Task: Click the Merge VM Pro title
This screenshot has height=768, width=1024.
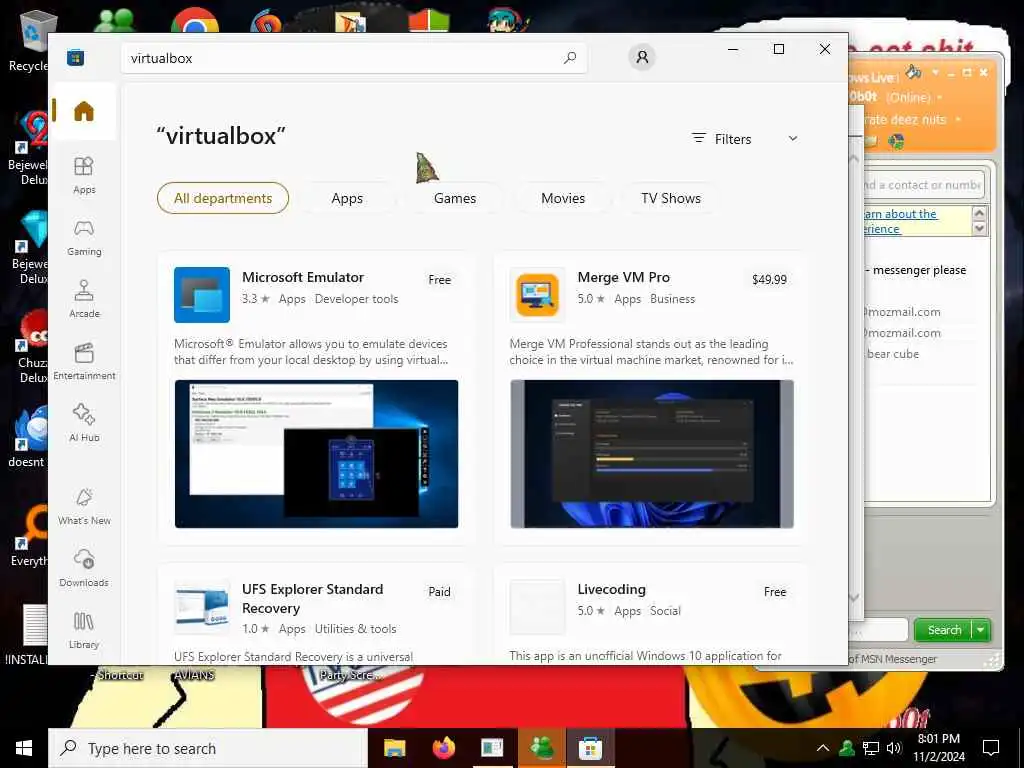Action: click(x=624, y=277)
